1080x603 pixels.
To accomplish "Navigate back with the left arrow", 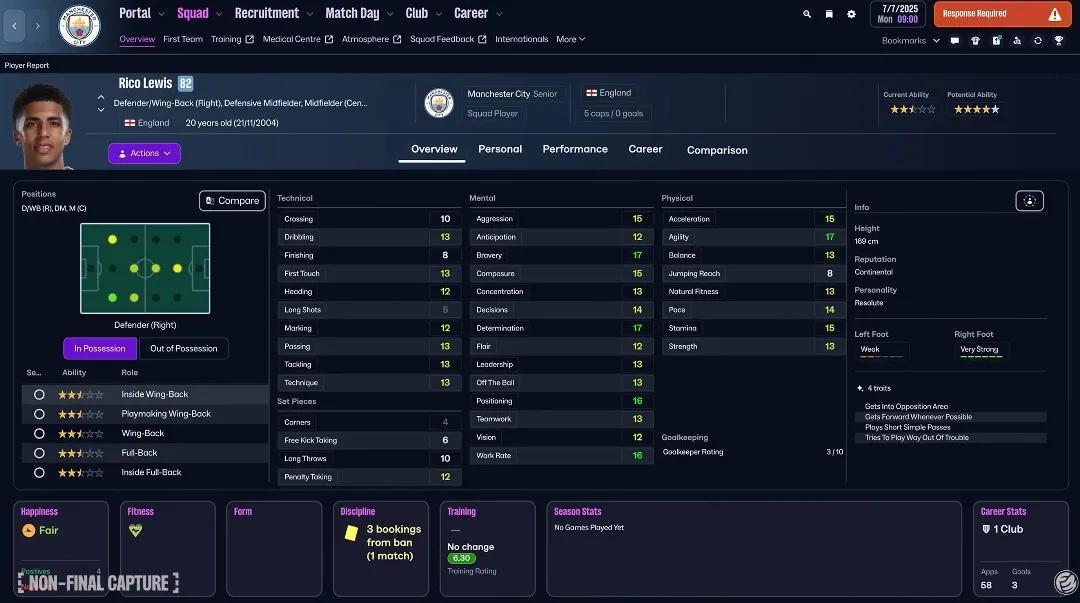I will [15, 26].
